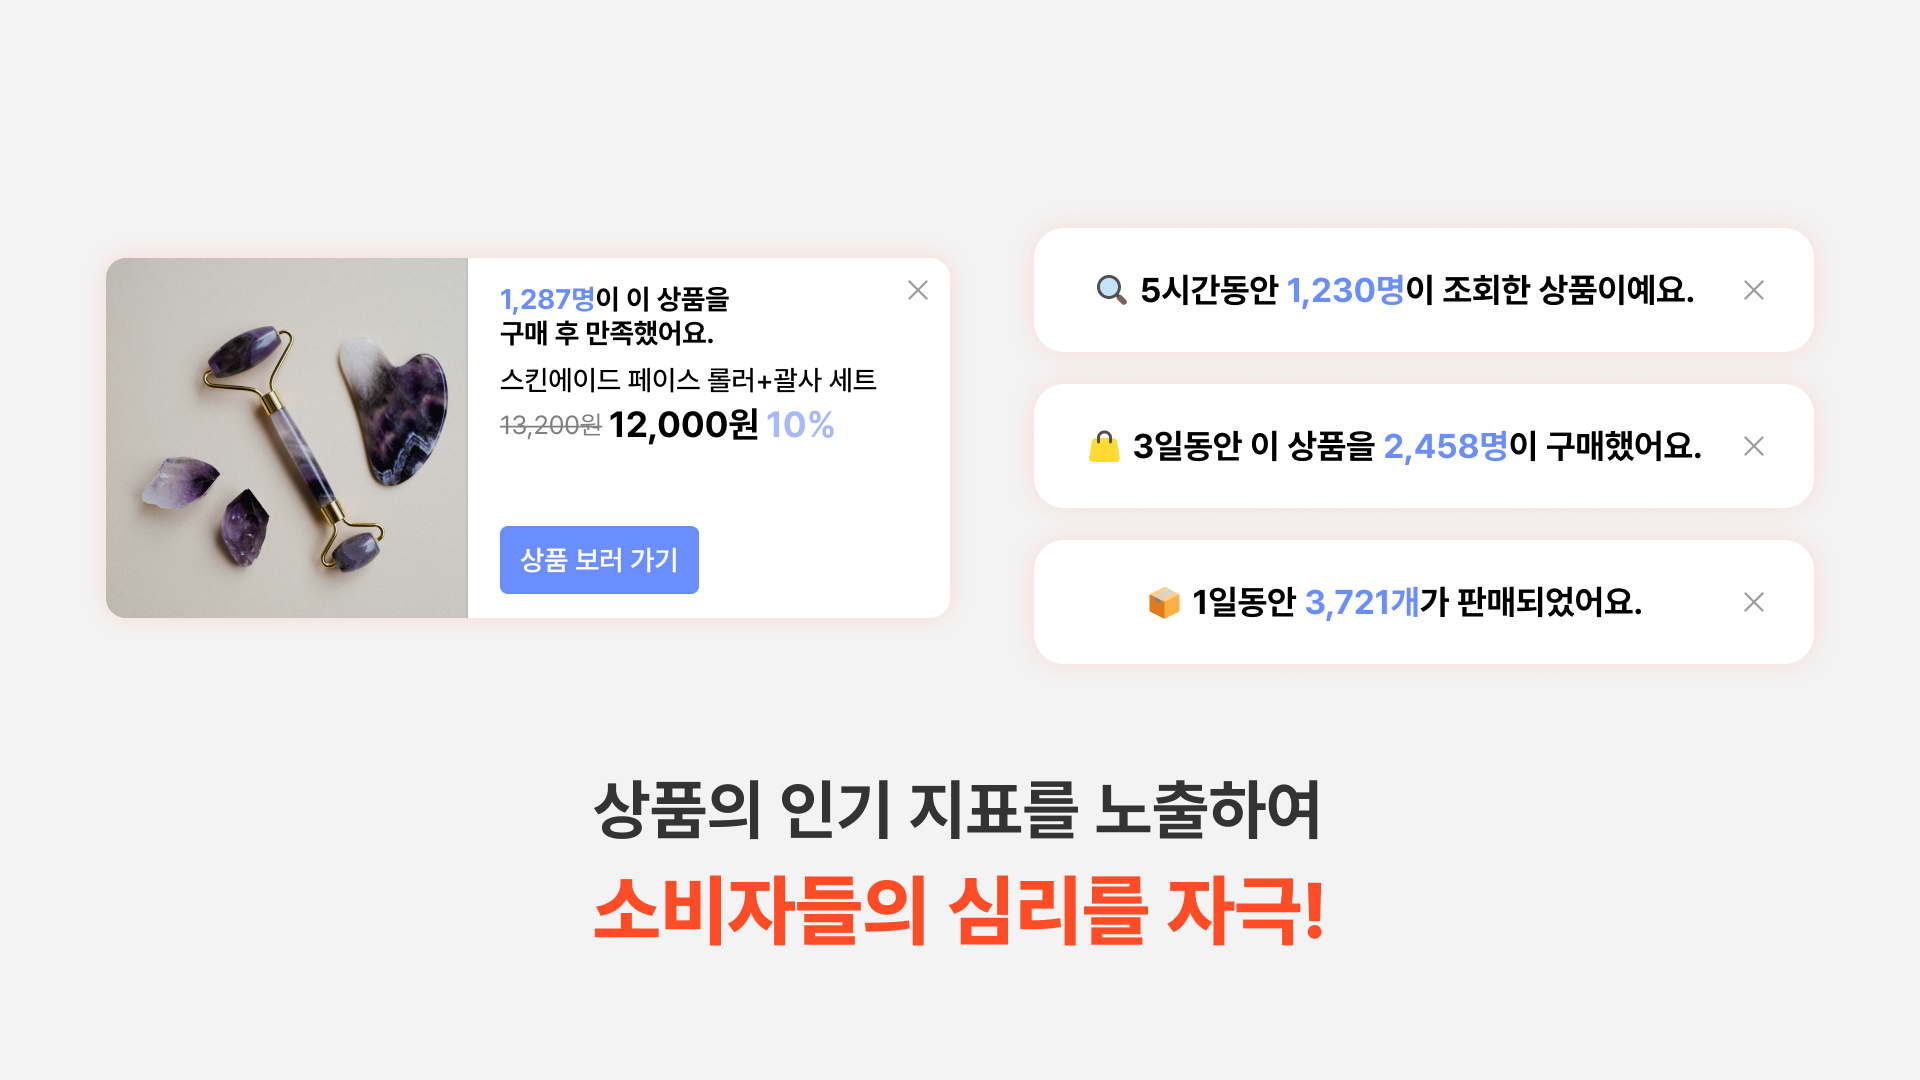1920x1080 pixels.
Task: Click the strikethrough 13,200원 original price
Action: pos(550,426)
